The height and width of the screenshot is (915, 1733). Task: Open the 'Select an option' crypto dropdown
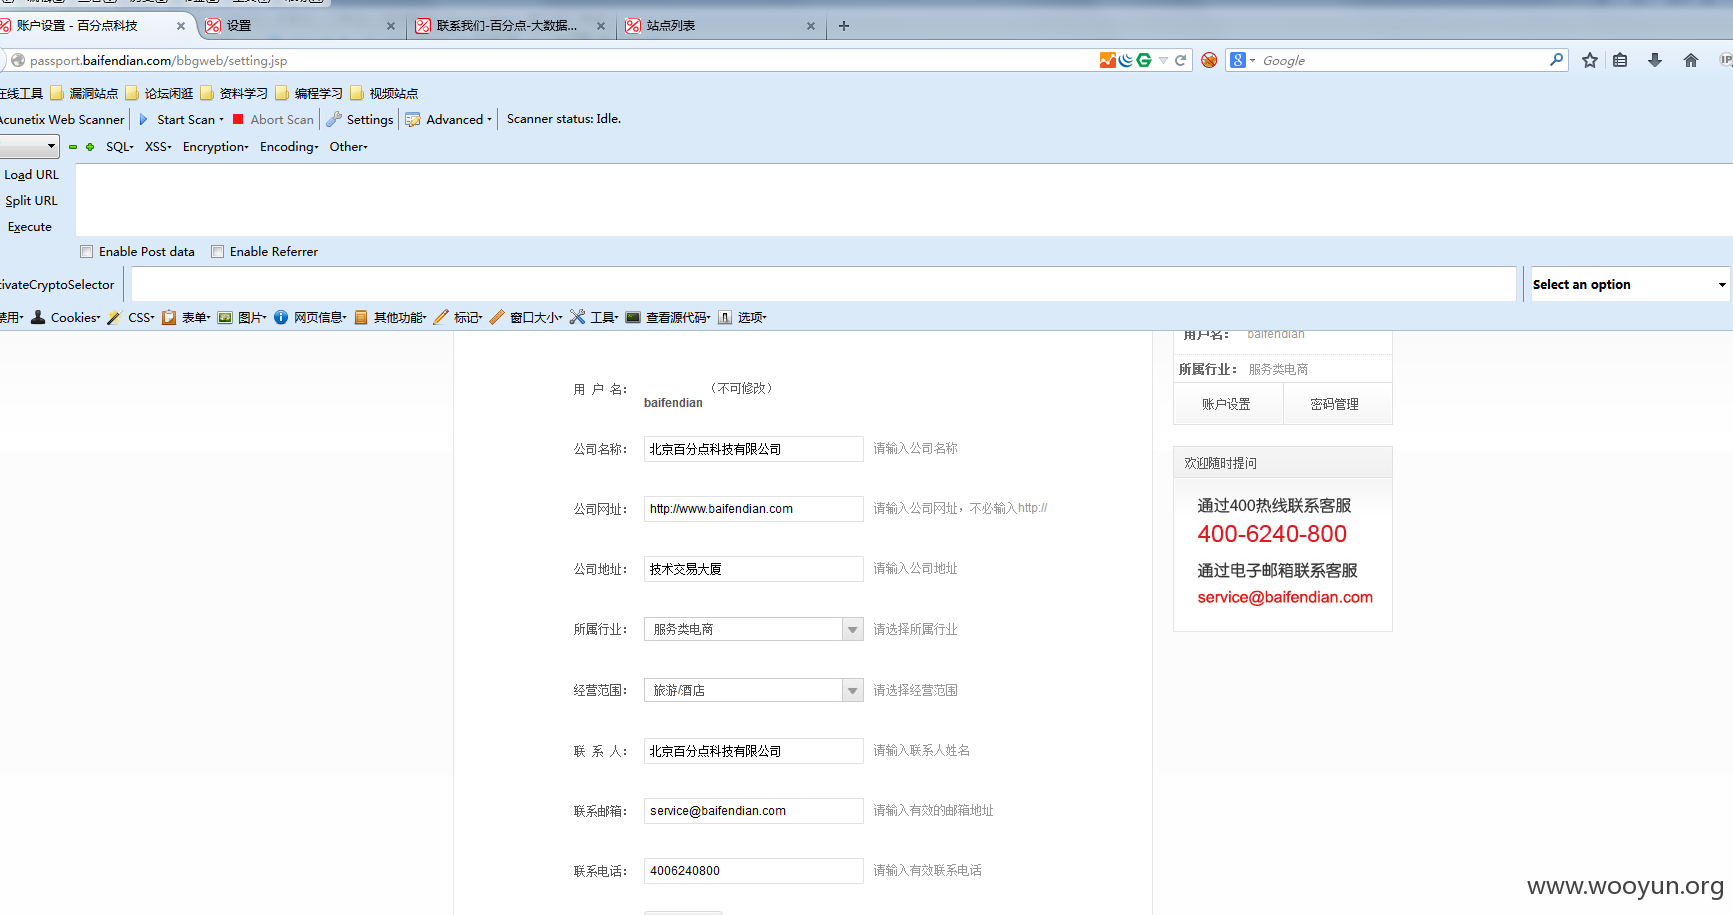coord(1630,284)
